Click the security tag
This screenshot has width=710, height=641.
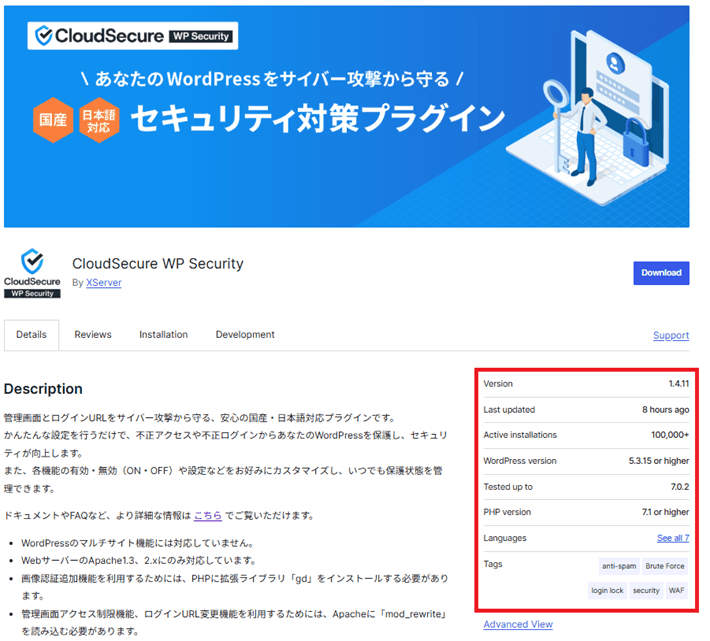pyautogui.click(x=646, y=590)
